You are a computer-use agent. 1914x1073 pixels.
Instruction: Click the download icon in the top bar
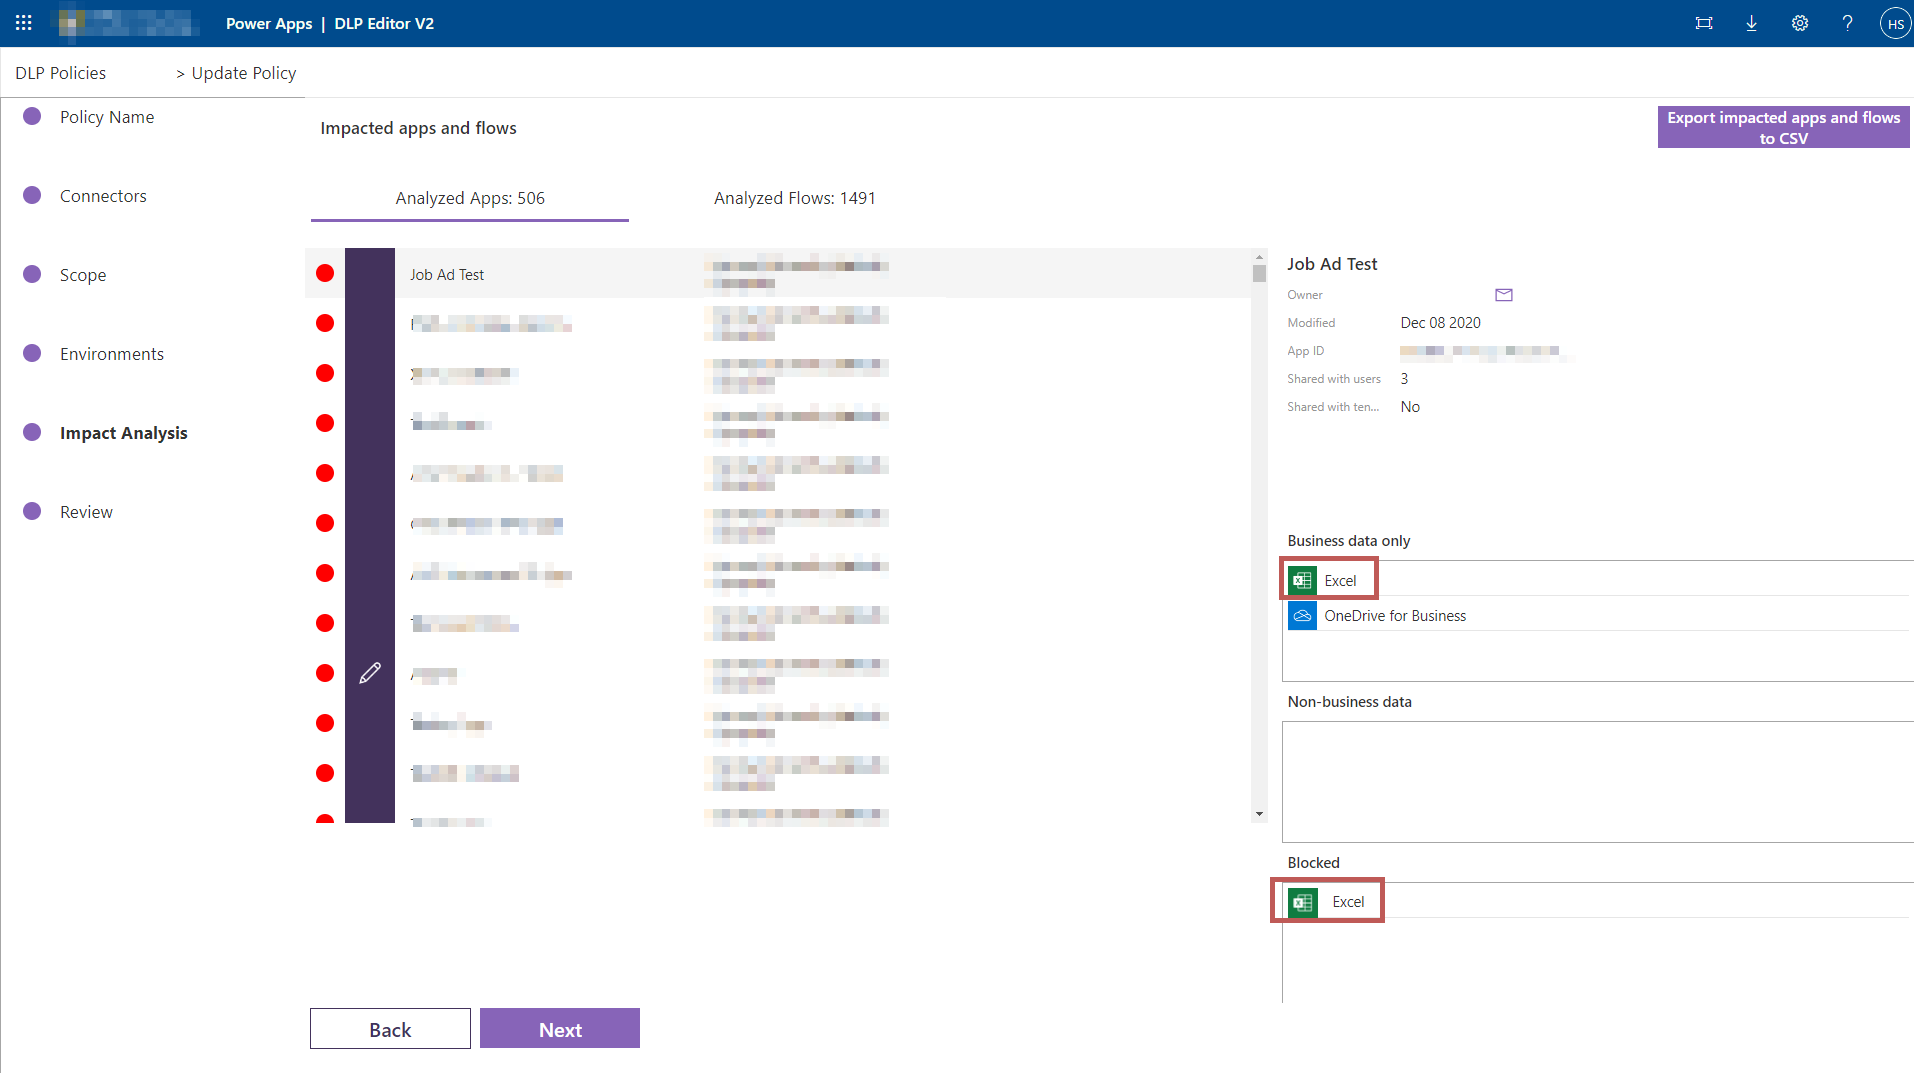point(1751,23)
